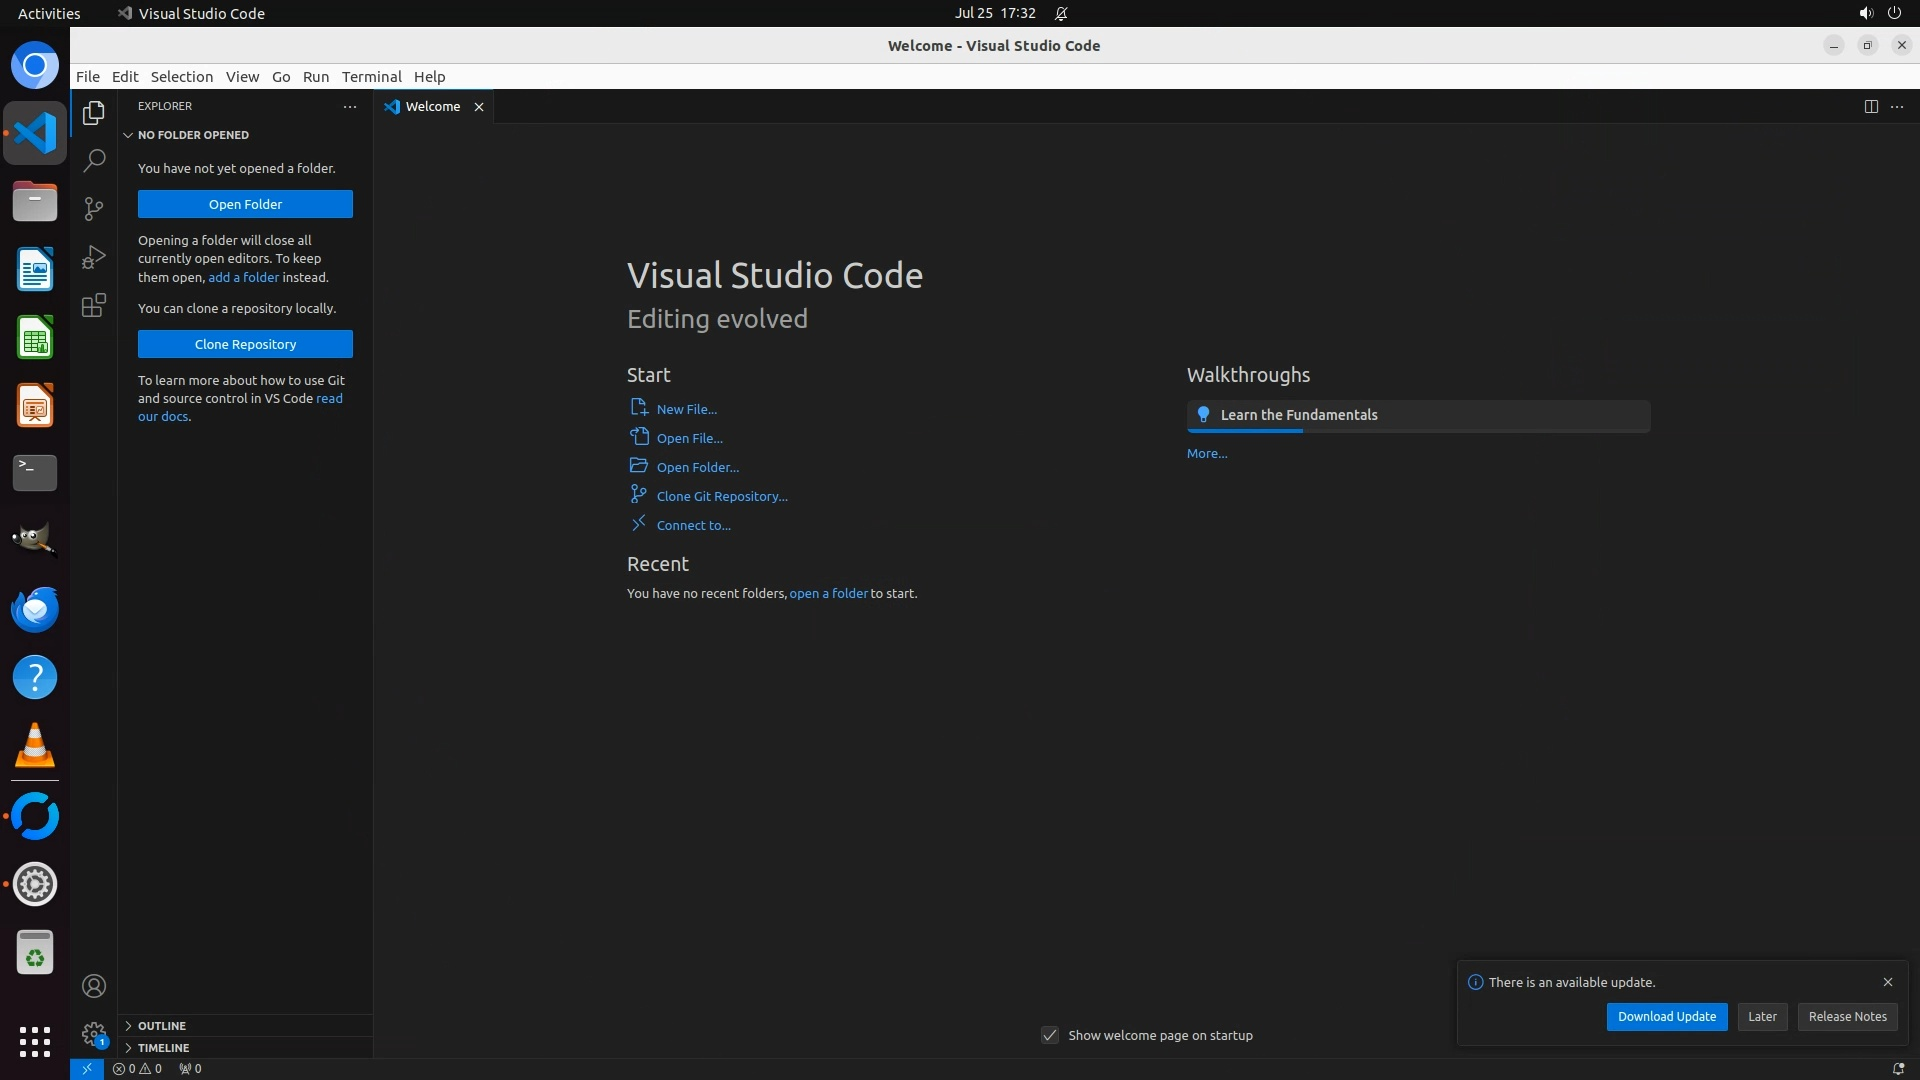Click the Download Update button
Image resolution: width=1920 pixels, height=1080 pixels.
(x=1666, y=1016)
